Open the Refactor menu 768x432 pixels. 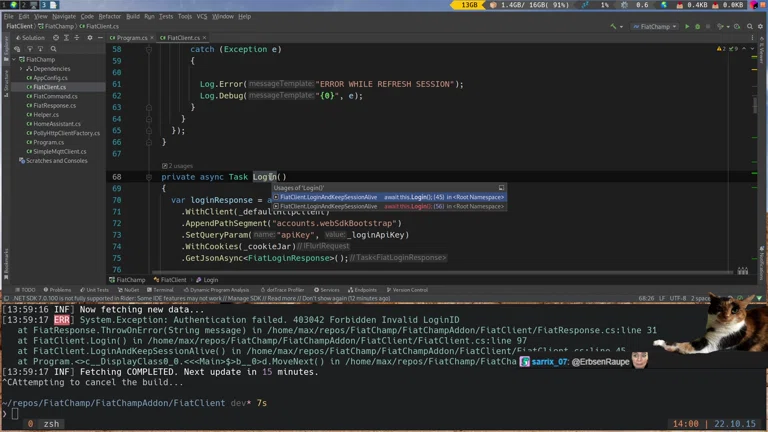coord(110,16)
